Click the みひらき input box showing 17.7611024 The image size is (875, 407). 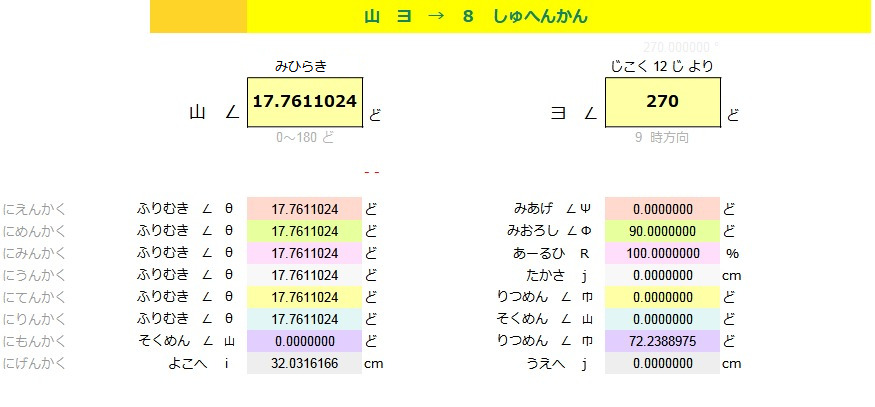(x=304, y=102)
